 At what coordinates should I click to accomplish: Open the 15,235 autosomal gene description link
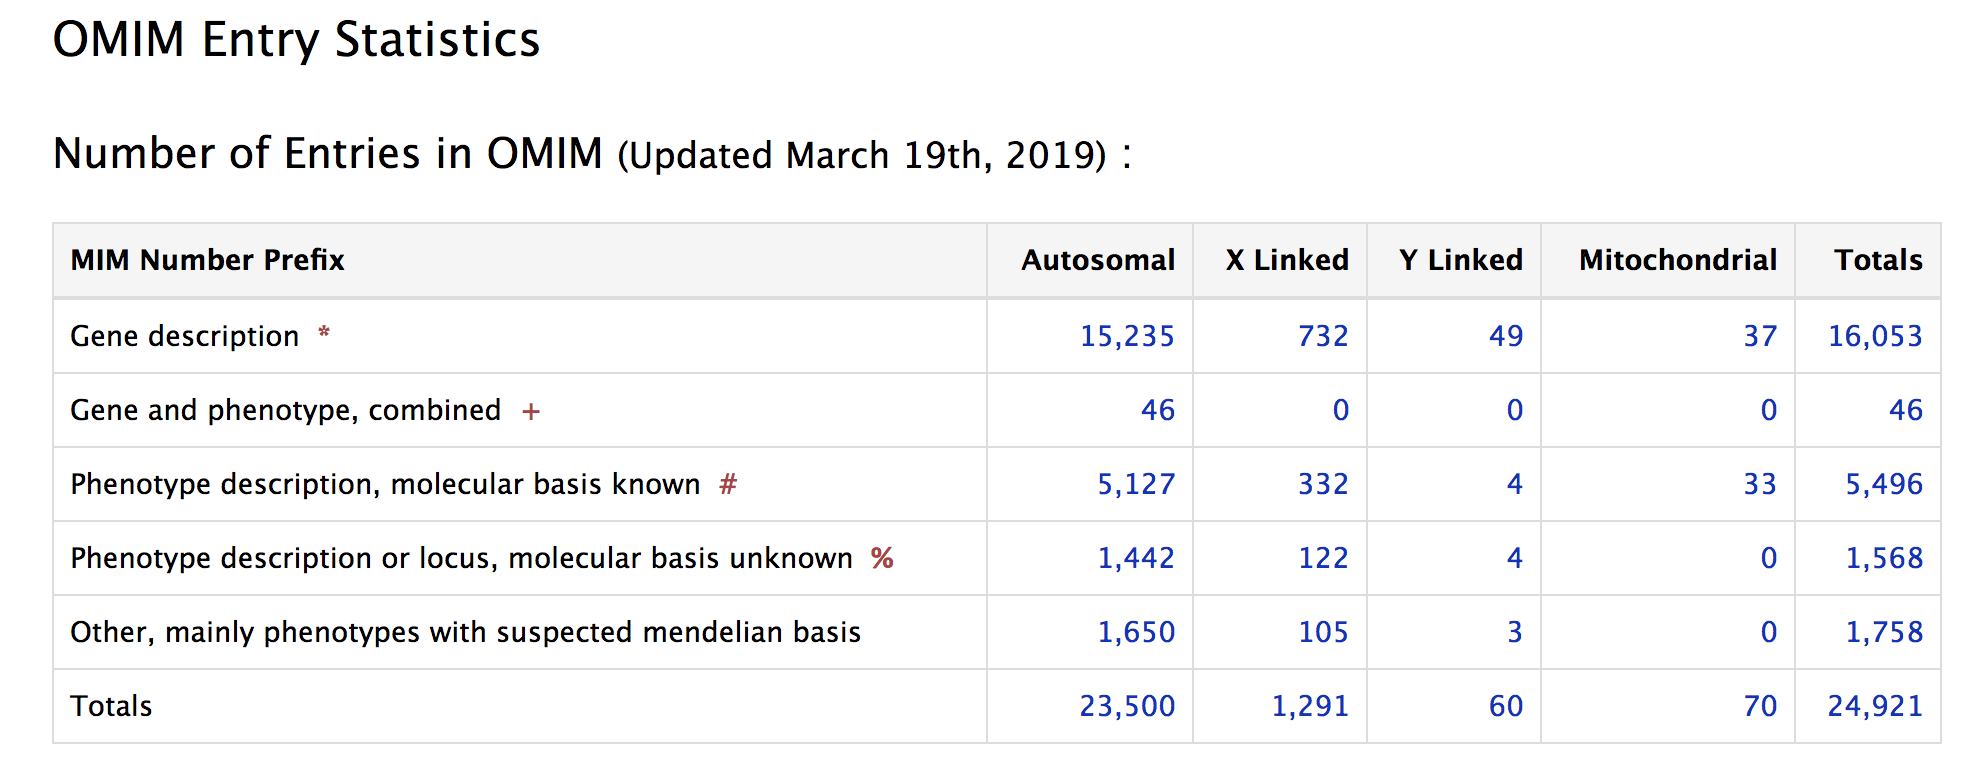(x=1126, y=336)
